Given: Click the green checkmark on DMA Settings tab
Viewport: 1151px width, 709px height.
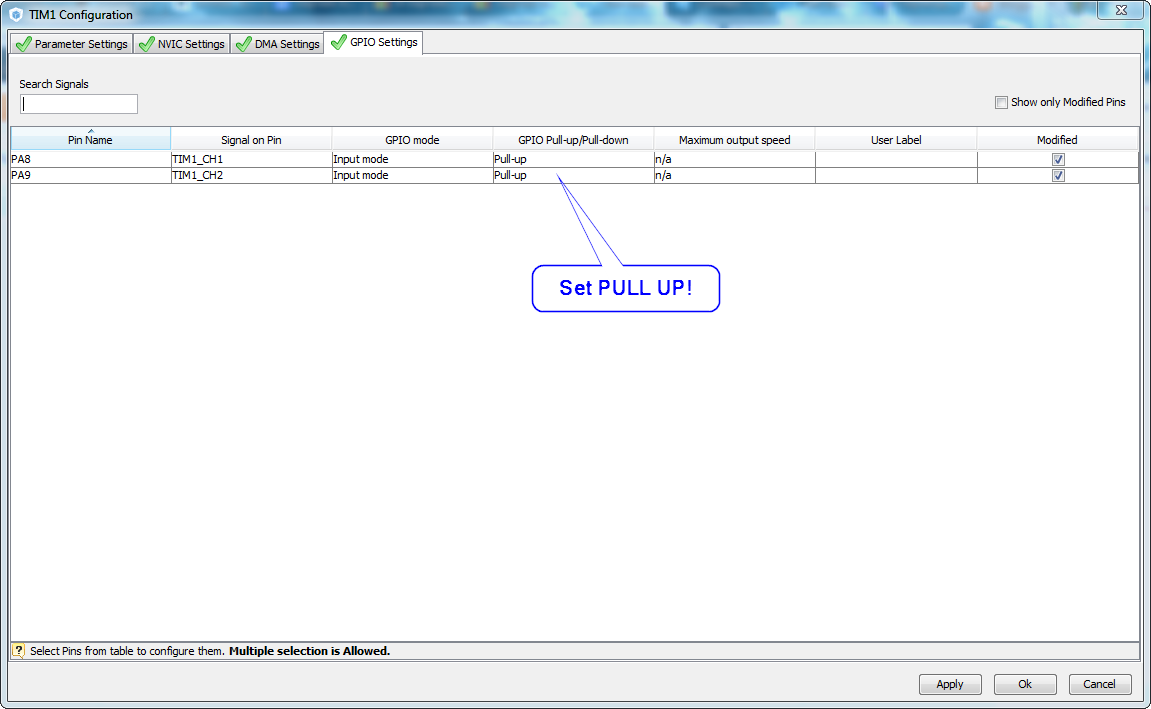Looking at the screenshot, I should coord(241,43).
